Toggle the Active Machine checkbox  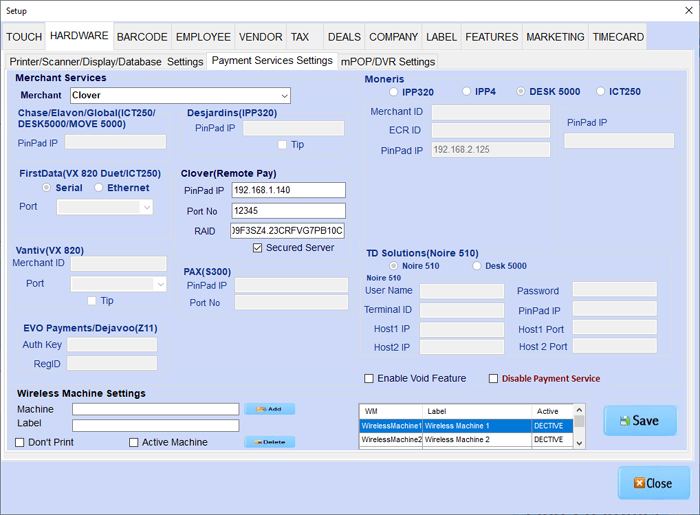pos(134,442)
